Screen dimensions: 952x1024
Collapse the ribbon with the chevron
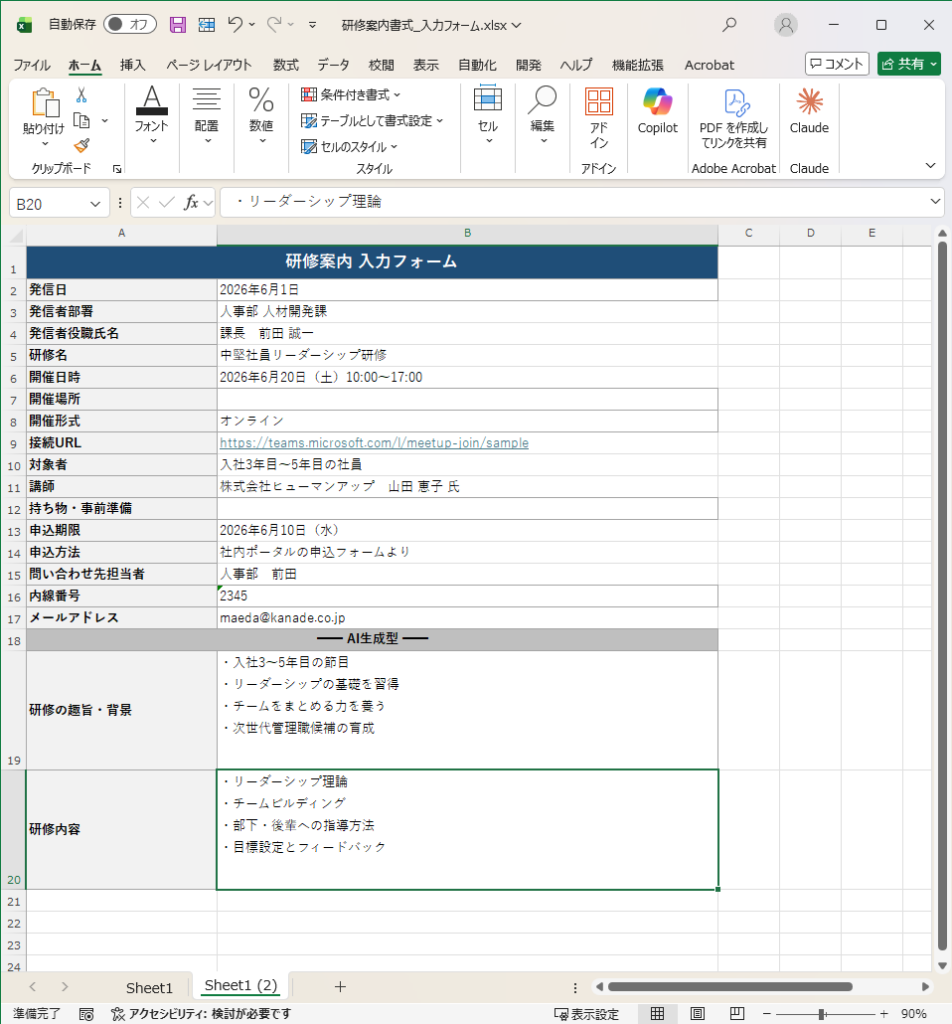(930, 166)
